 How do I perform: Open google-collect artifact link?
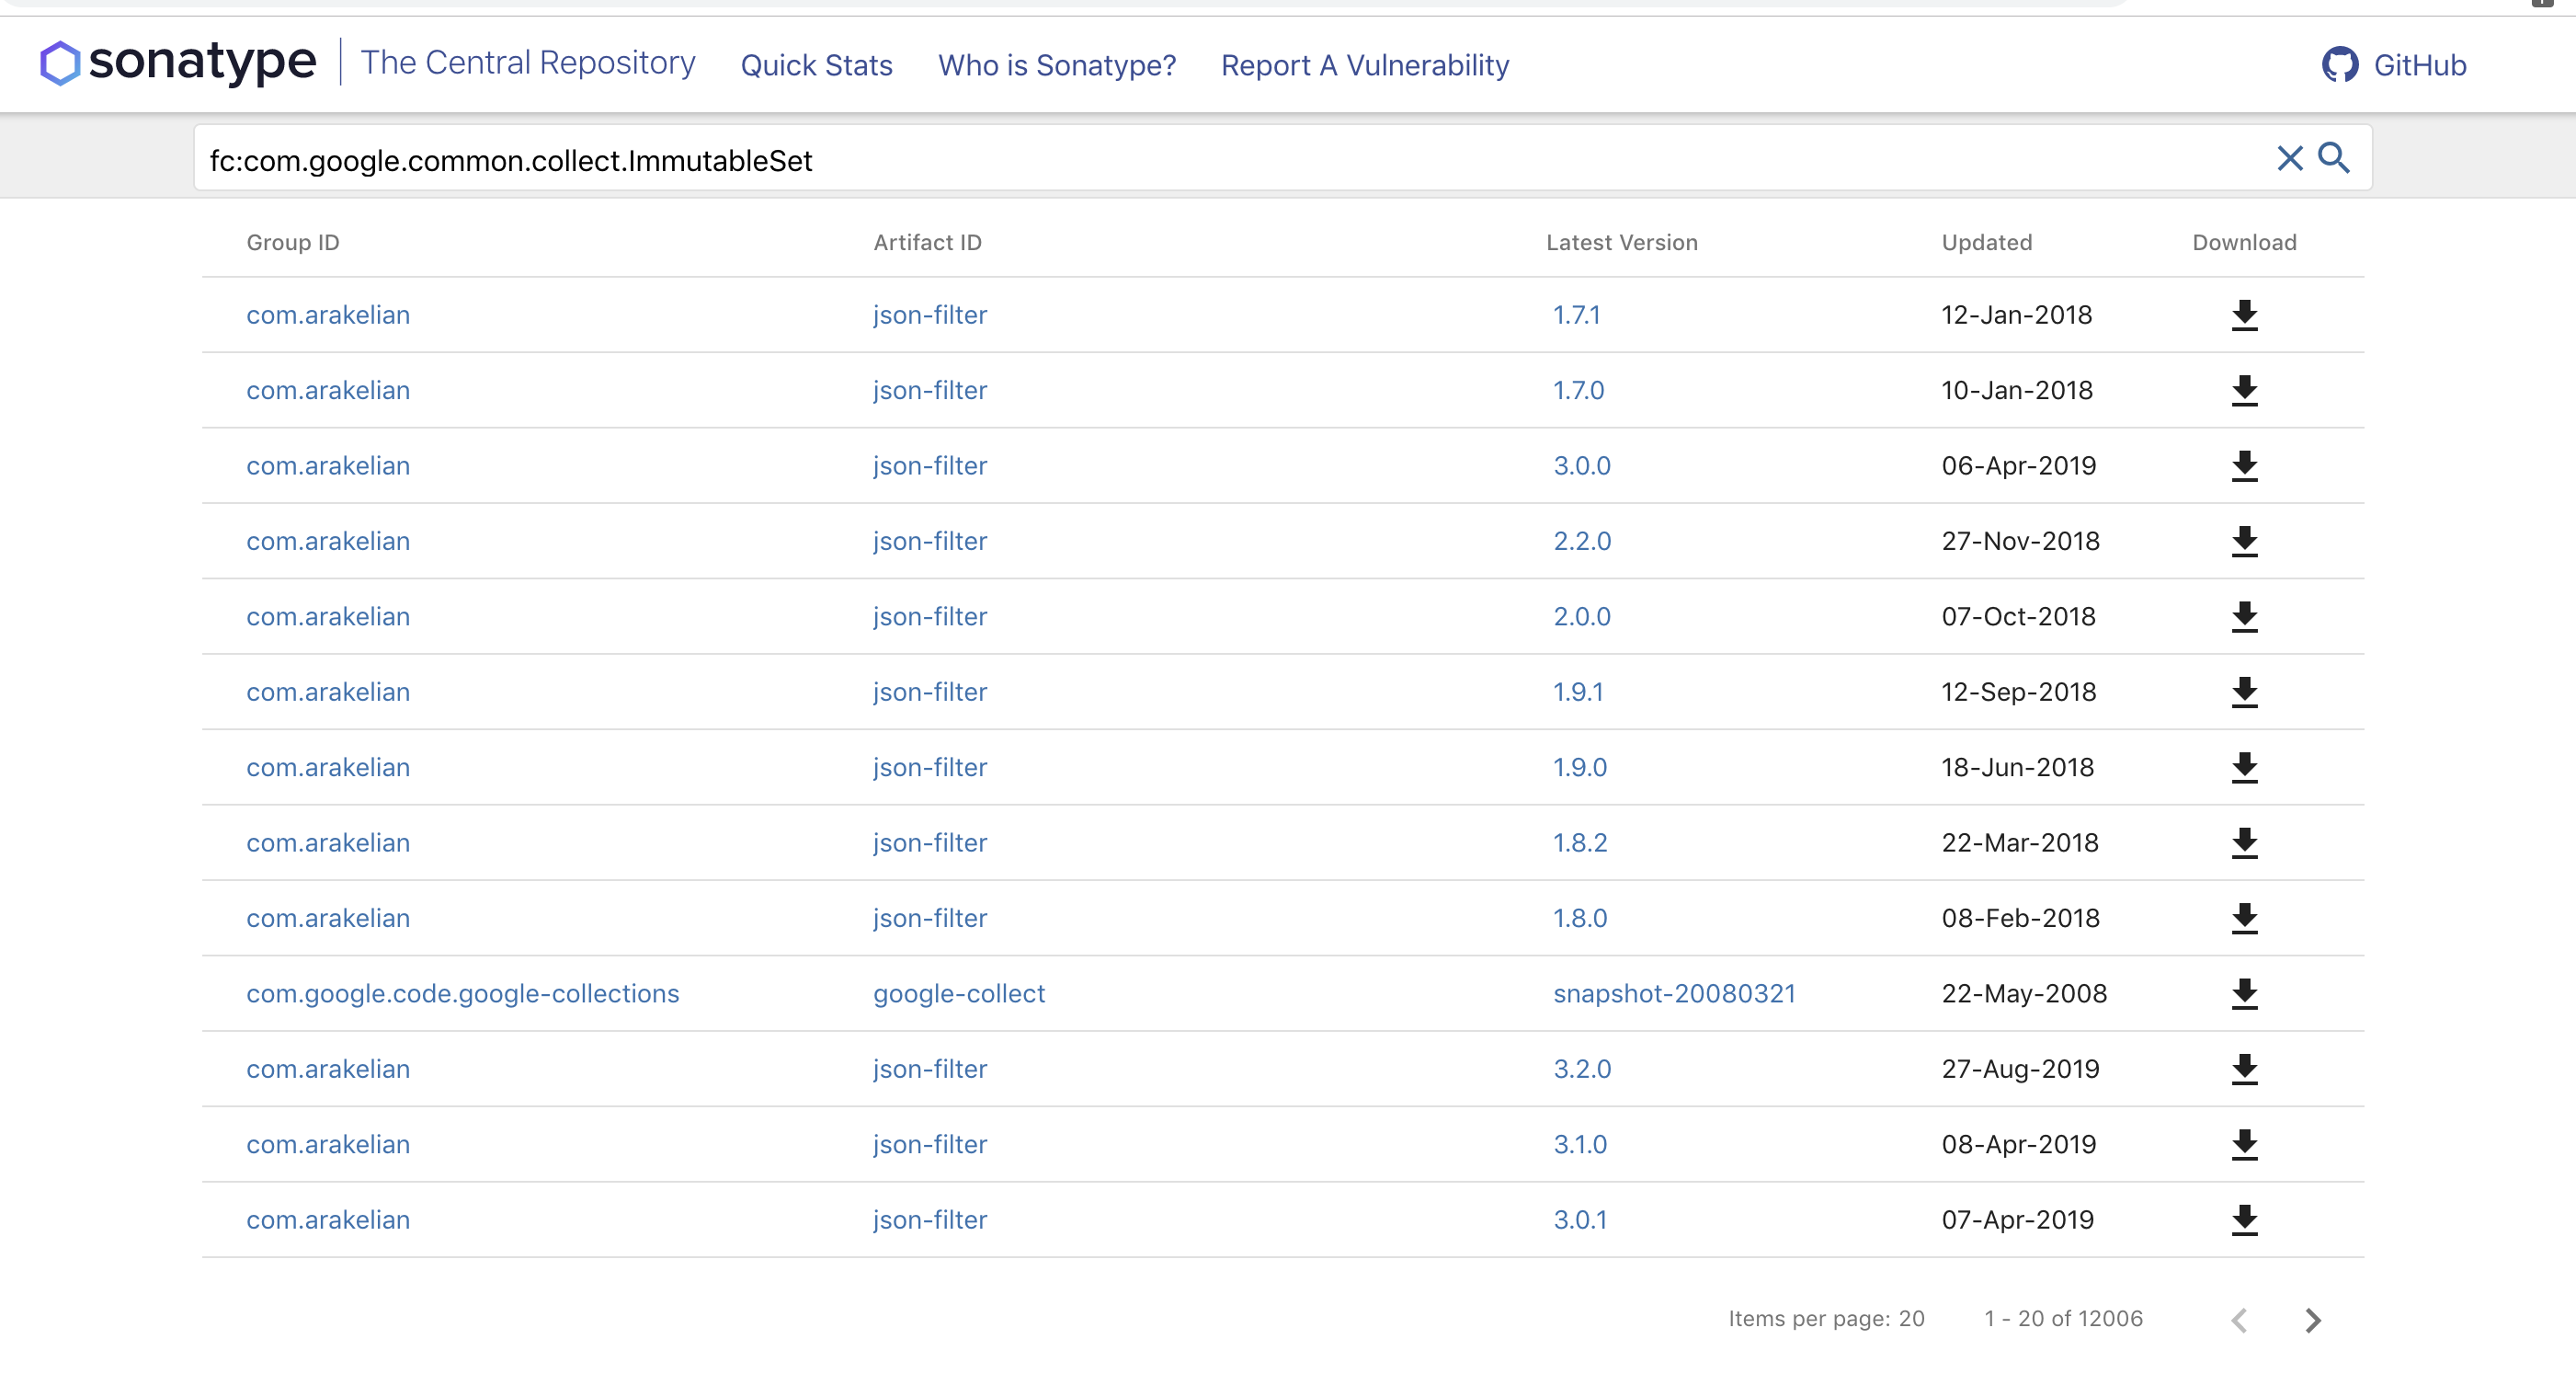[958, 994]
